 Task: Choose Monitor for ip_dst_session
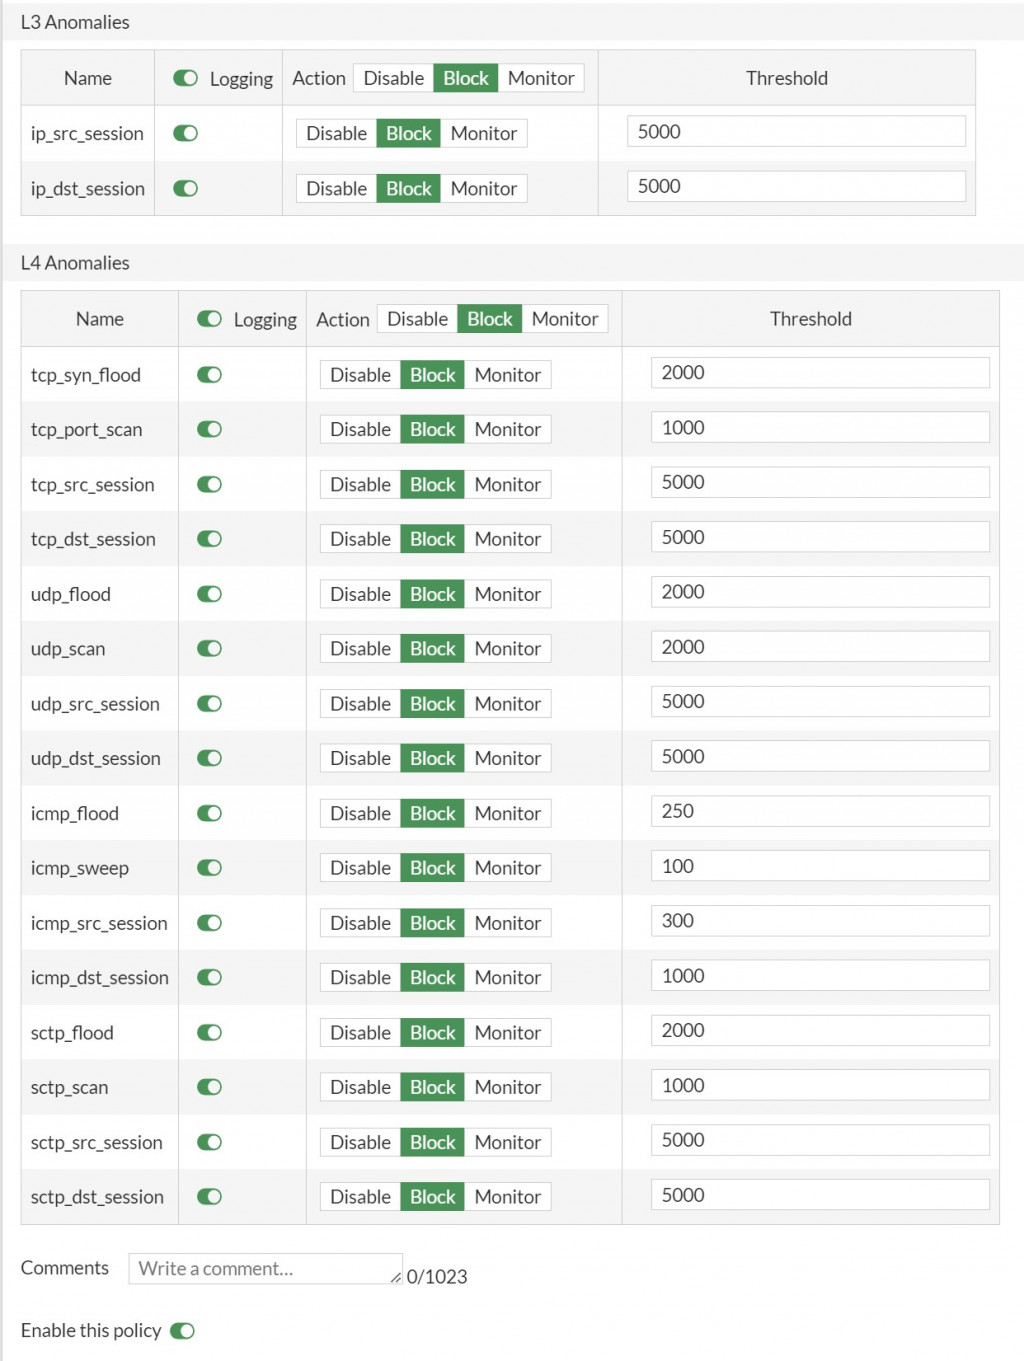[483, 189]
